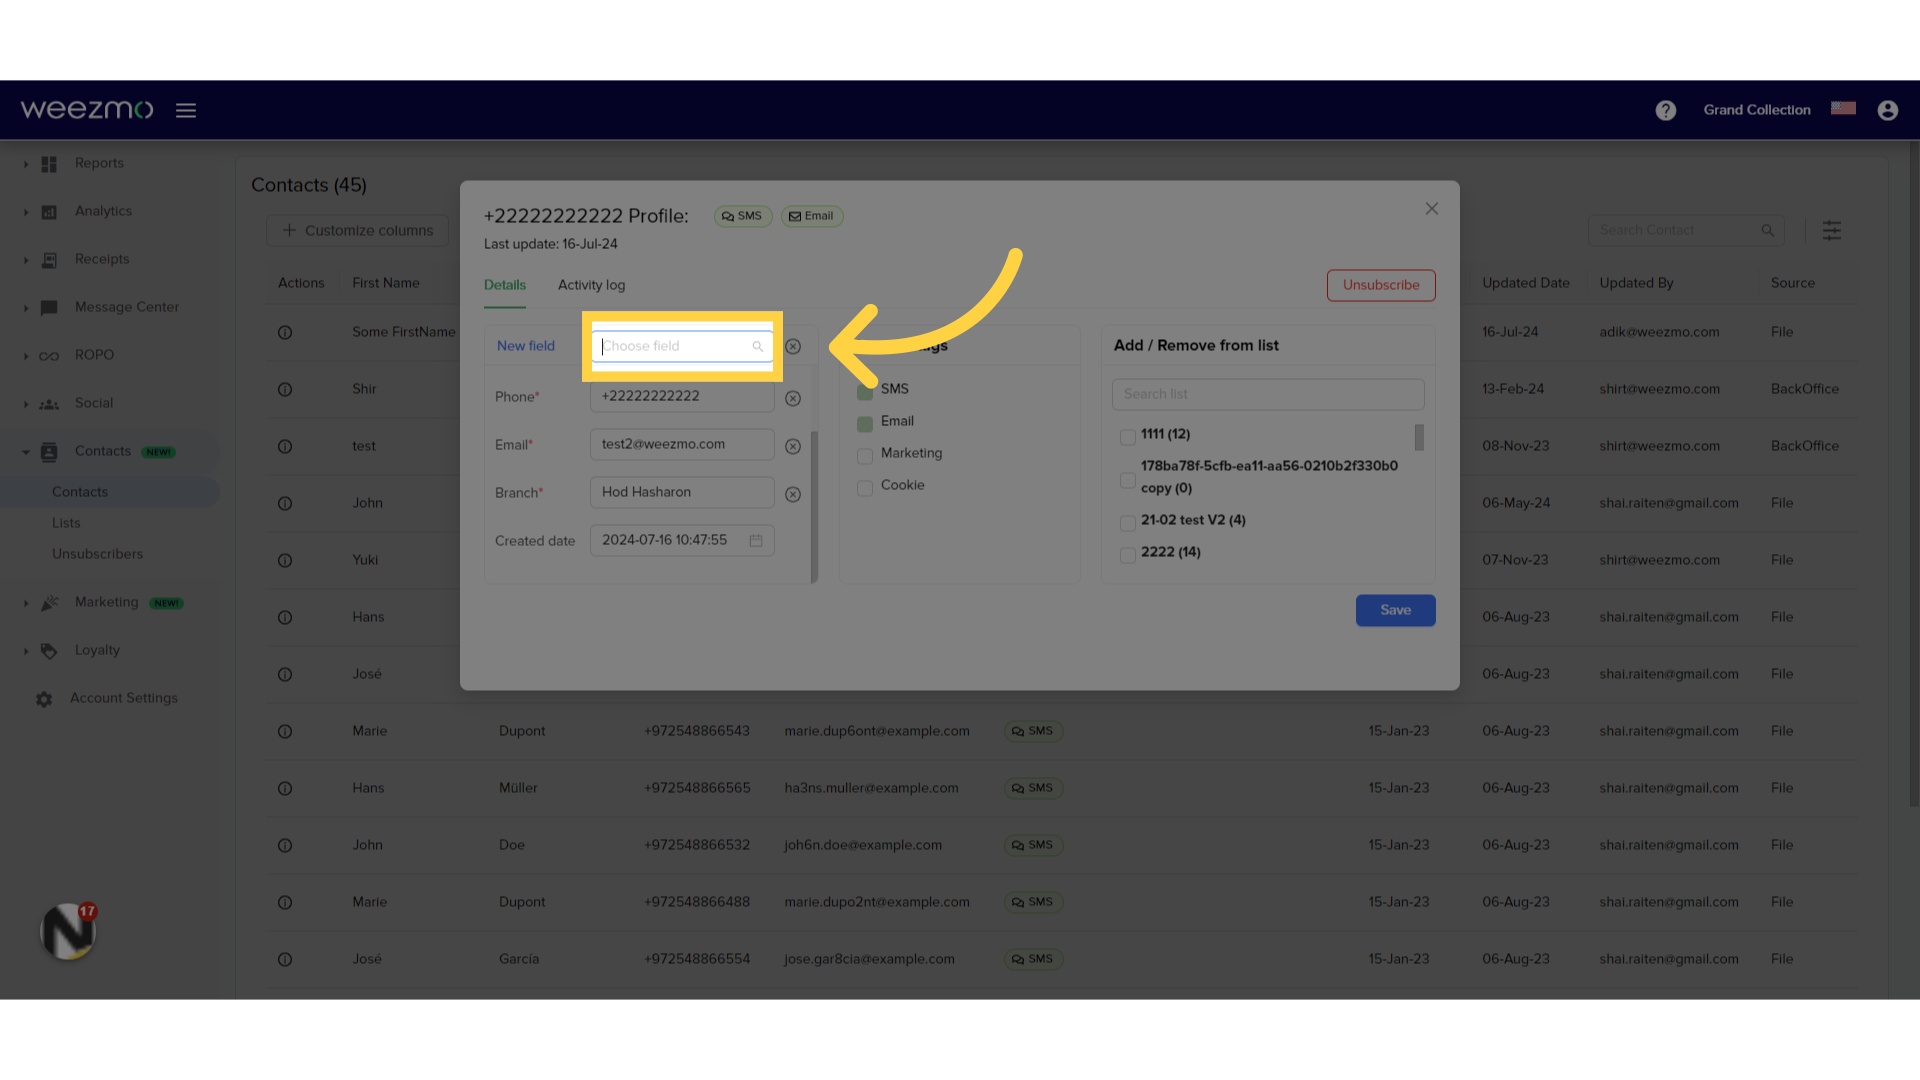1920x1080 pixels.
Task: Switch to the Activity log tab
Action: (x=591, y=285)
